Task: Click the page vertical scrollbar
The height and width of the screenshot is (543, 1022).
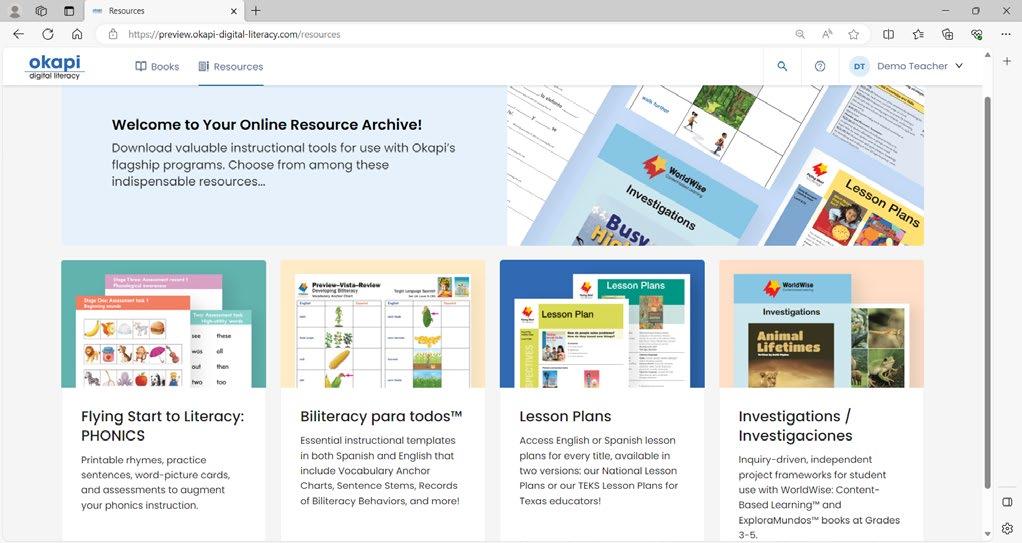Action: coord(987,292)
